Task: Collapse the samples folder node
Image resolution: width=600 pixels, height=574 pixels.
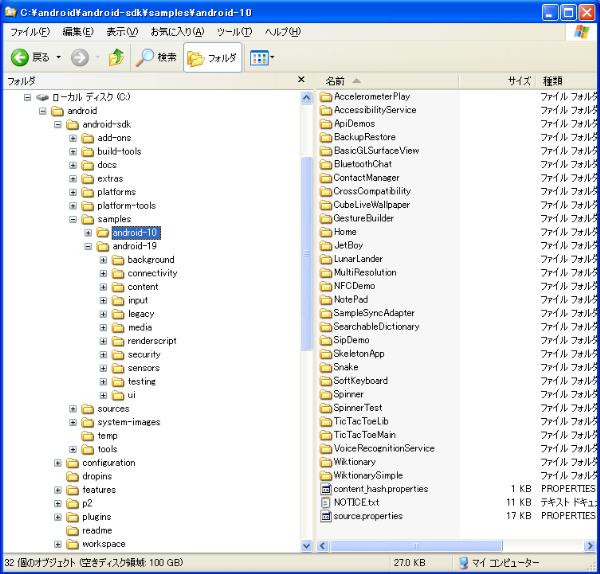Action: pos(73,219)
